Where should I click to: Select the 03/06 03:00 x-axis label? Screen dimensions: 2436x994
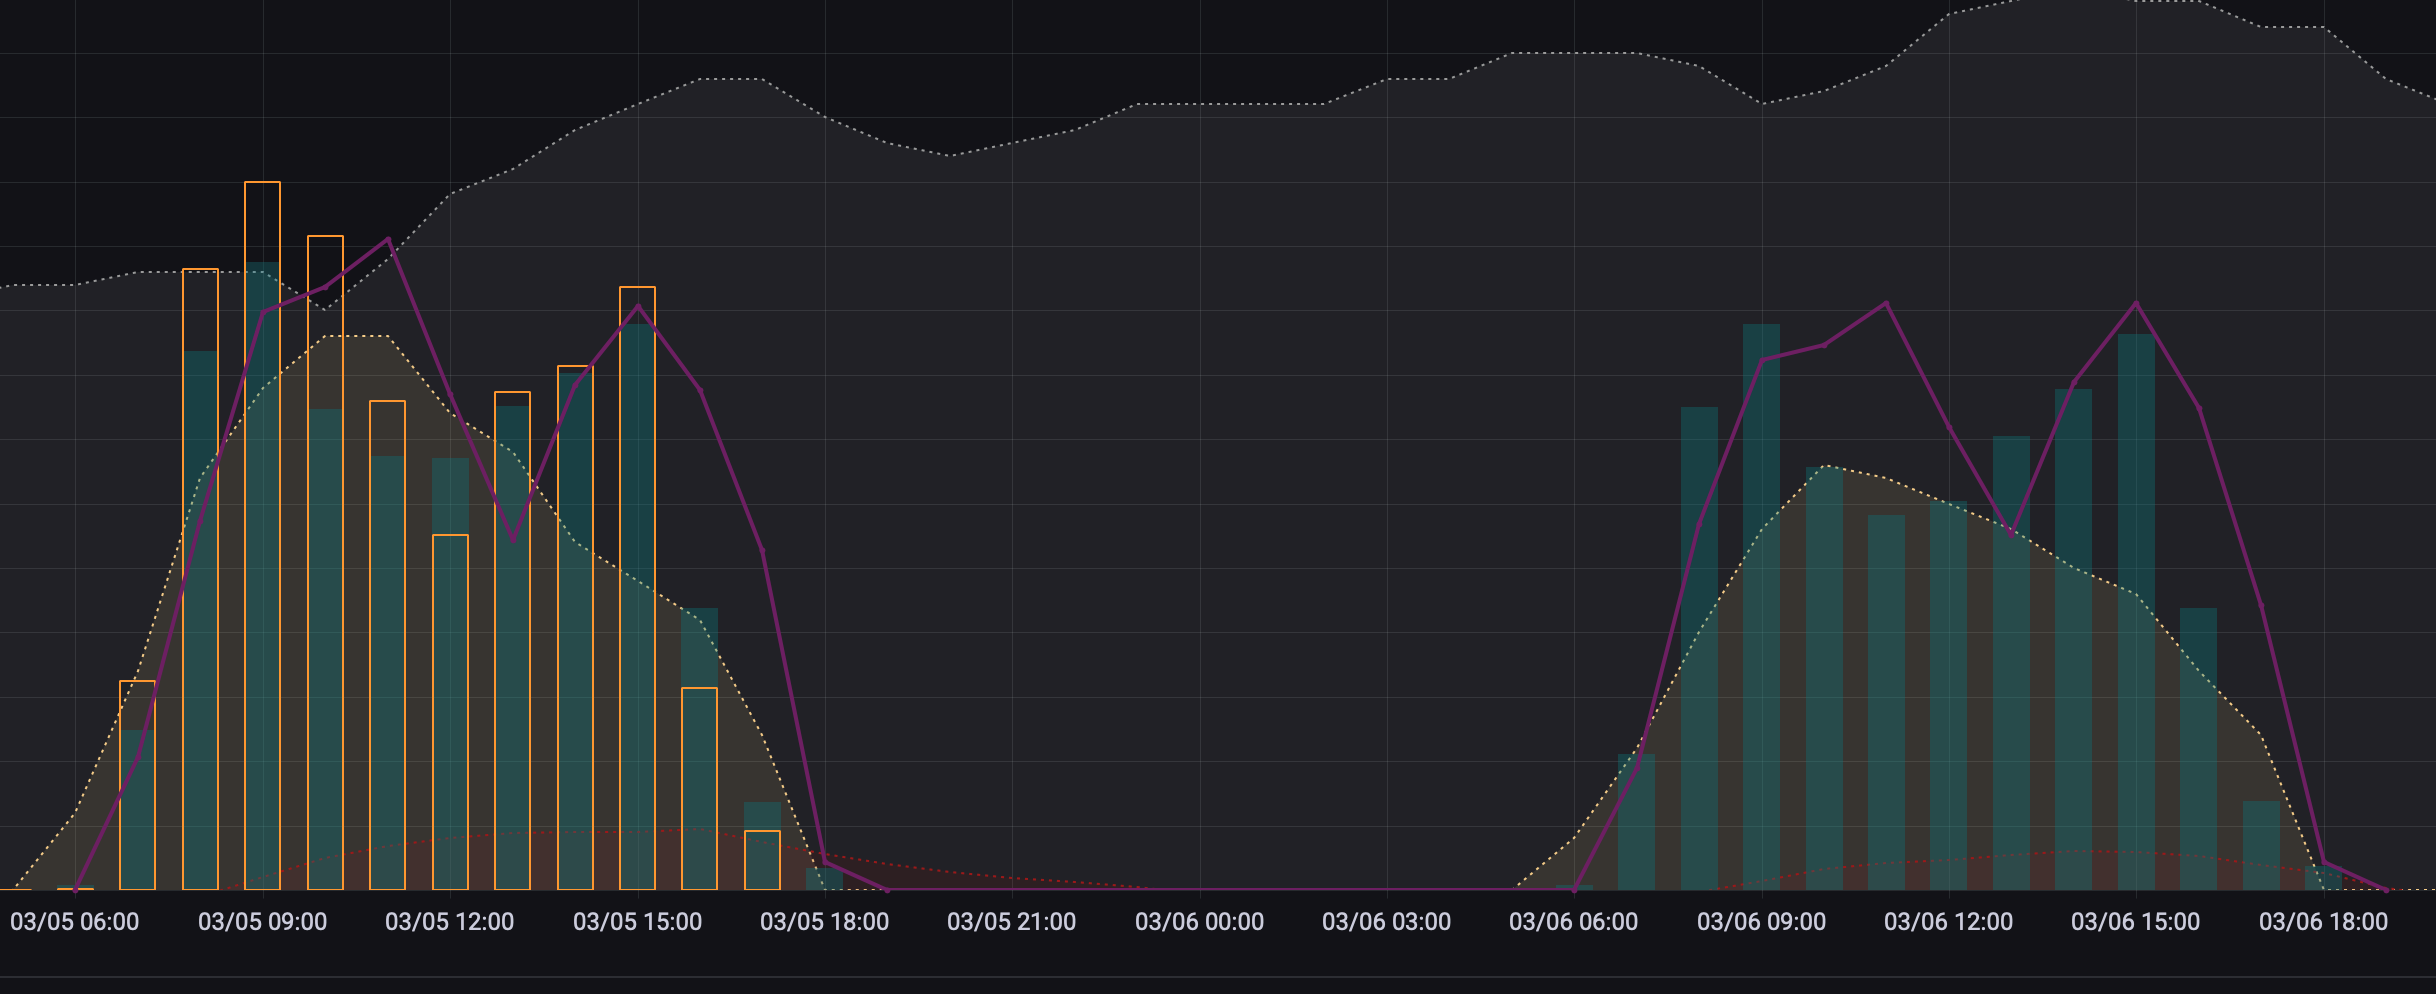coord(1386,921)
